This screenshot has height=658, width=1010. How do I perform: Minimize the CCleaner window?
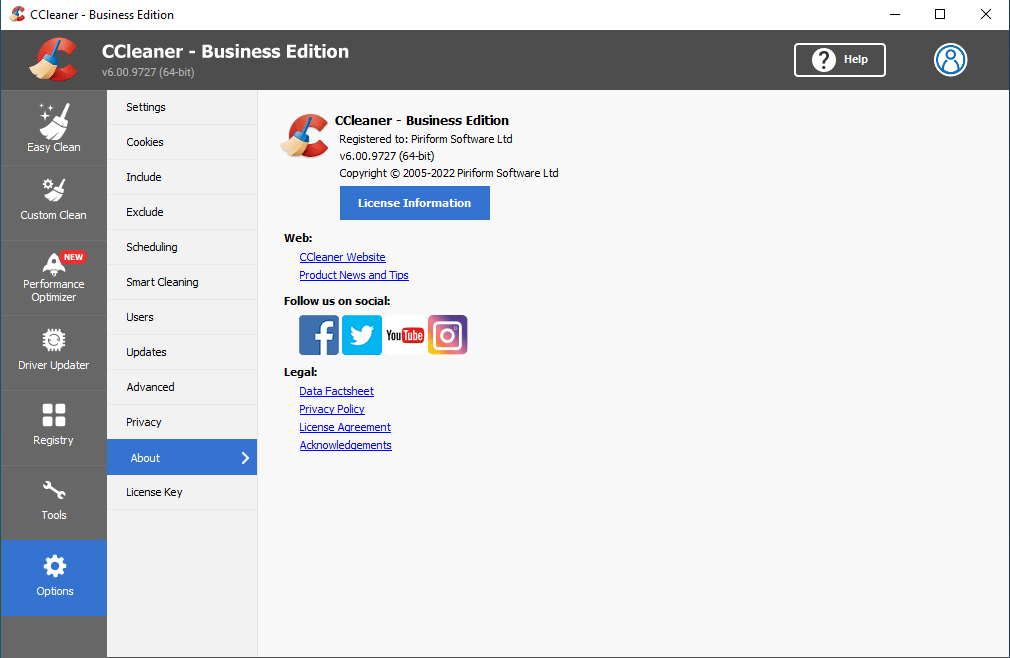(x=895, y=14)
